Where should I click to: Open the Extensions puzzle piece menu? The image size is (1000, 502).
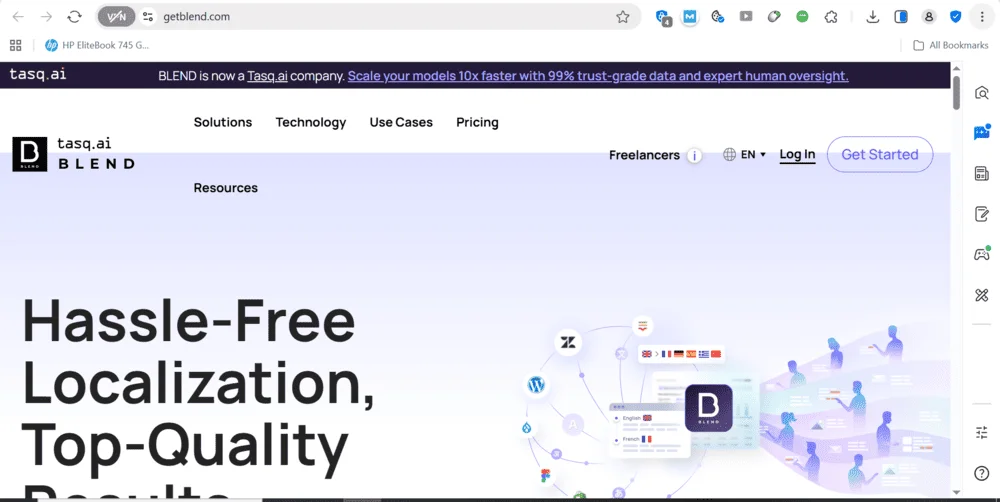(831, 17)
